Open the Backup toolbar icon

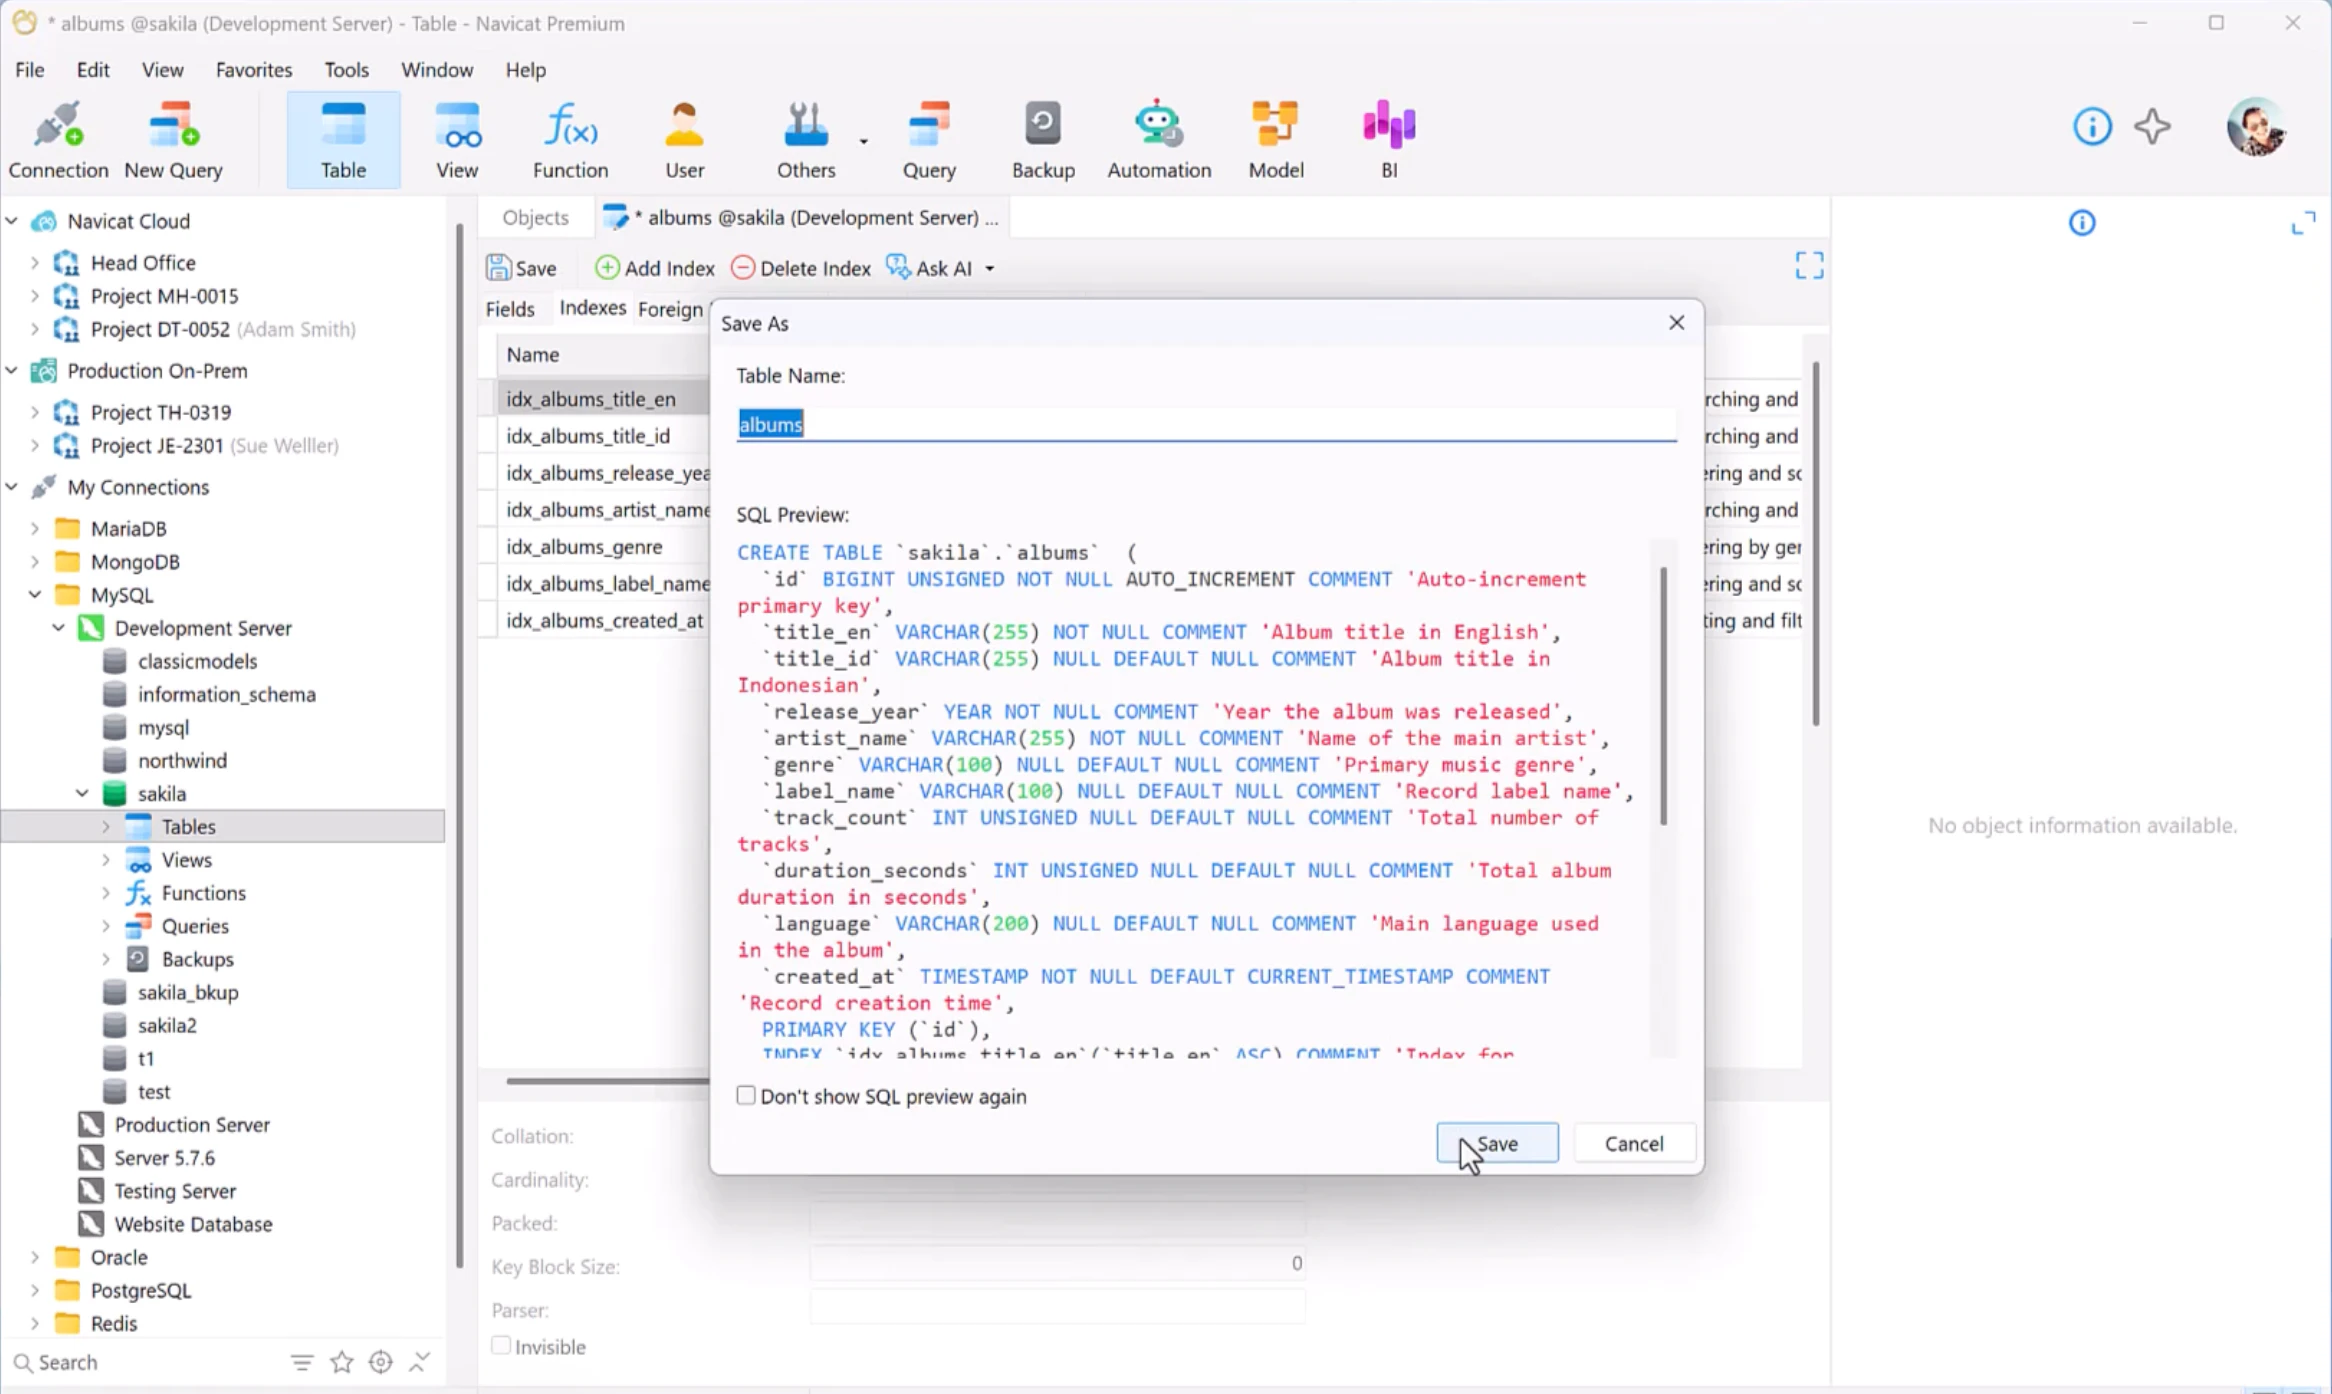coord(1043,140)
